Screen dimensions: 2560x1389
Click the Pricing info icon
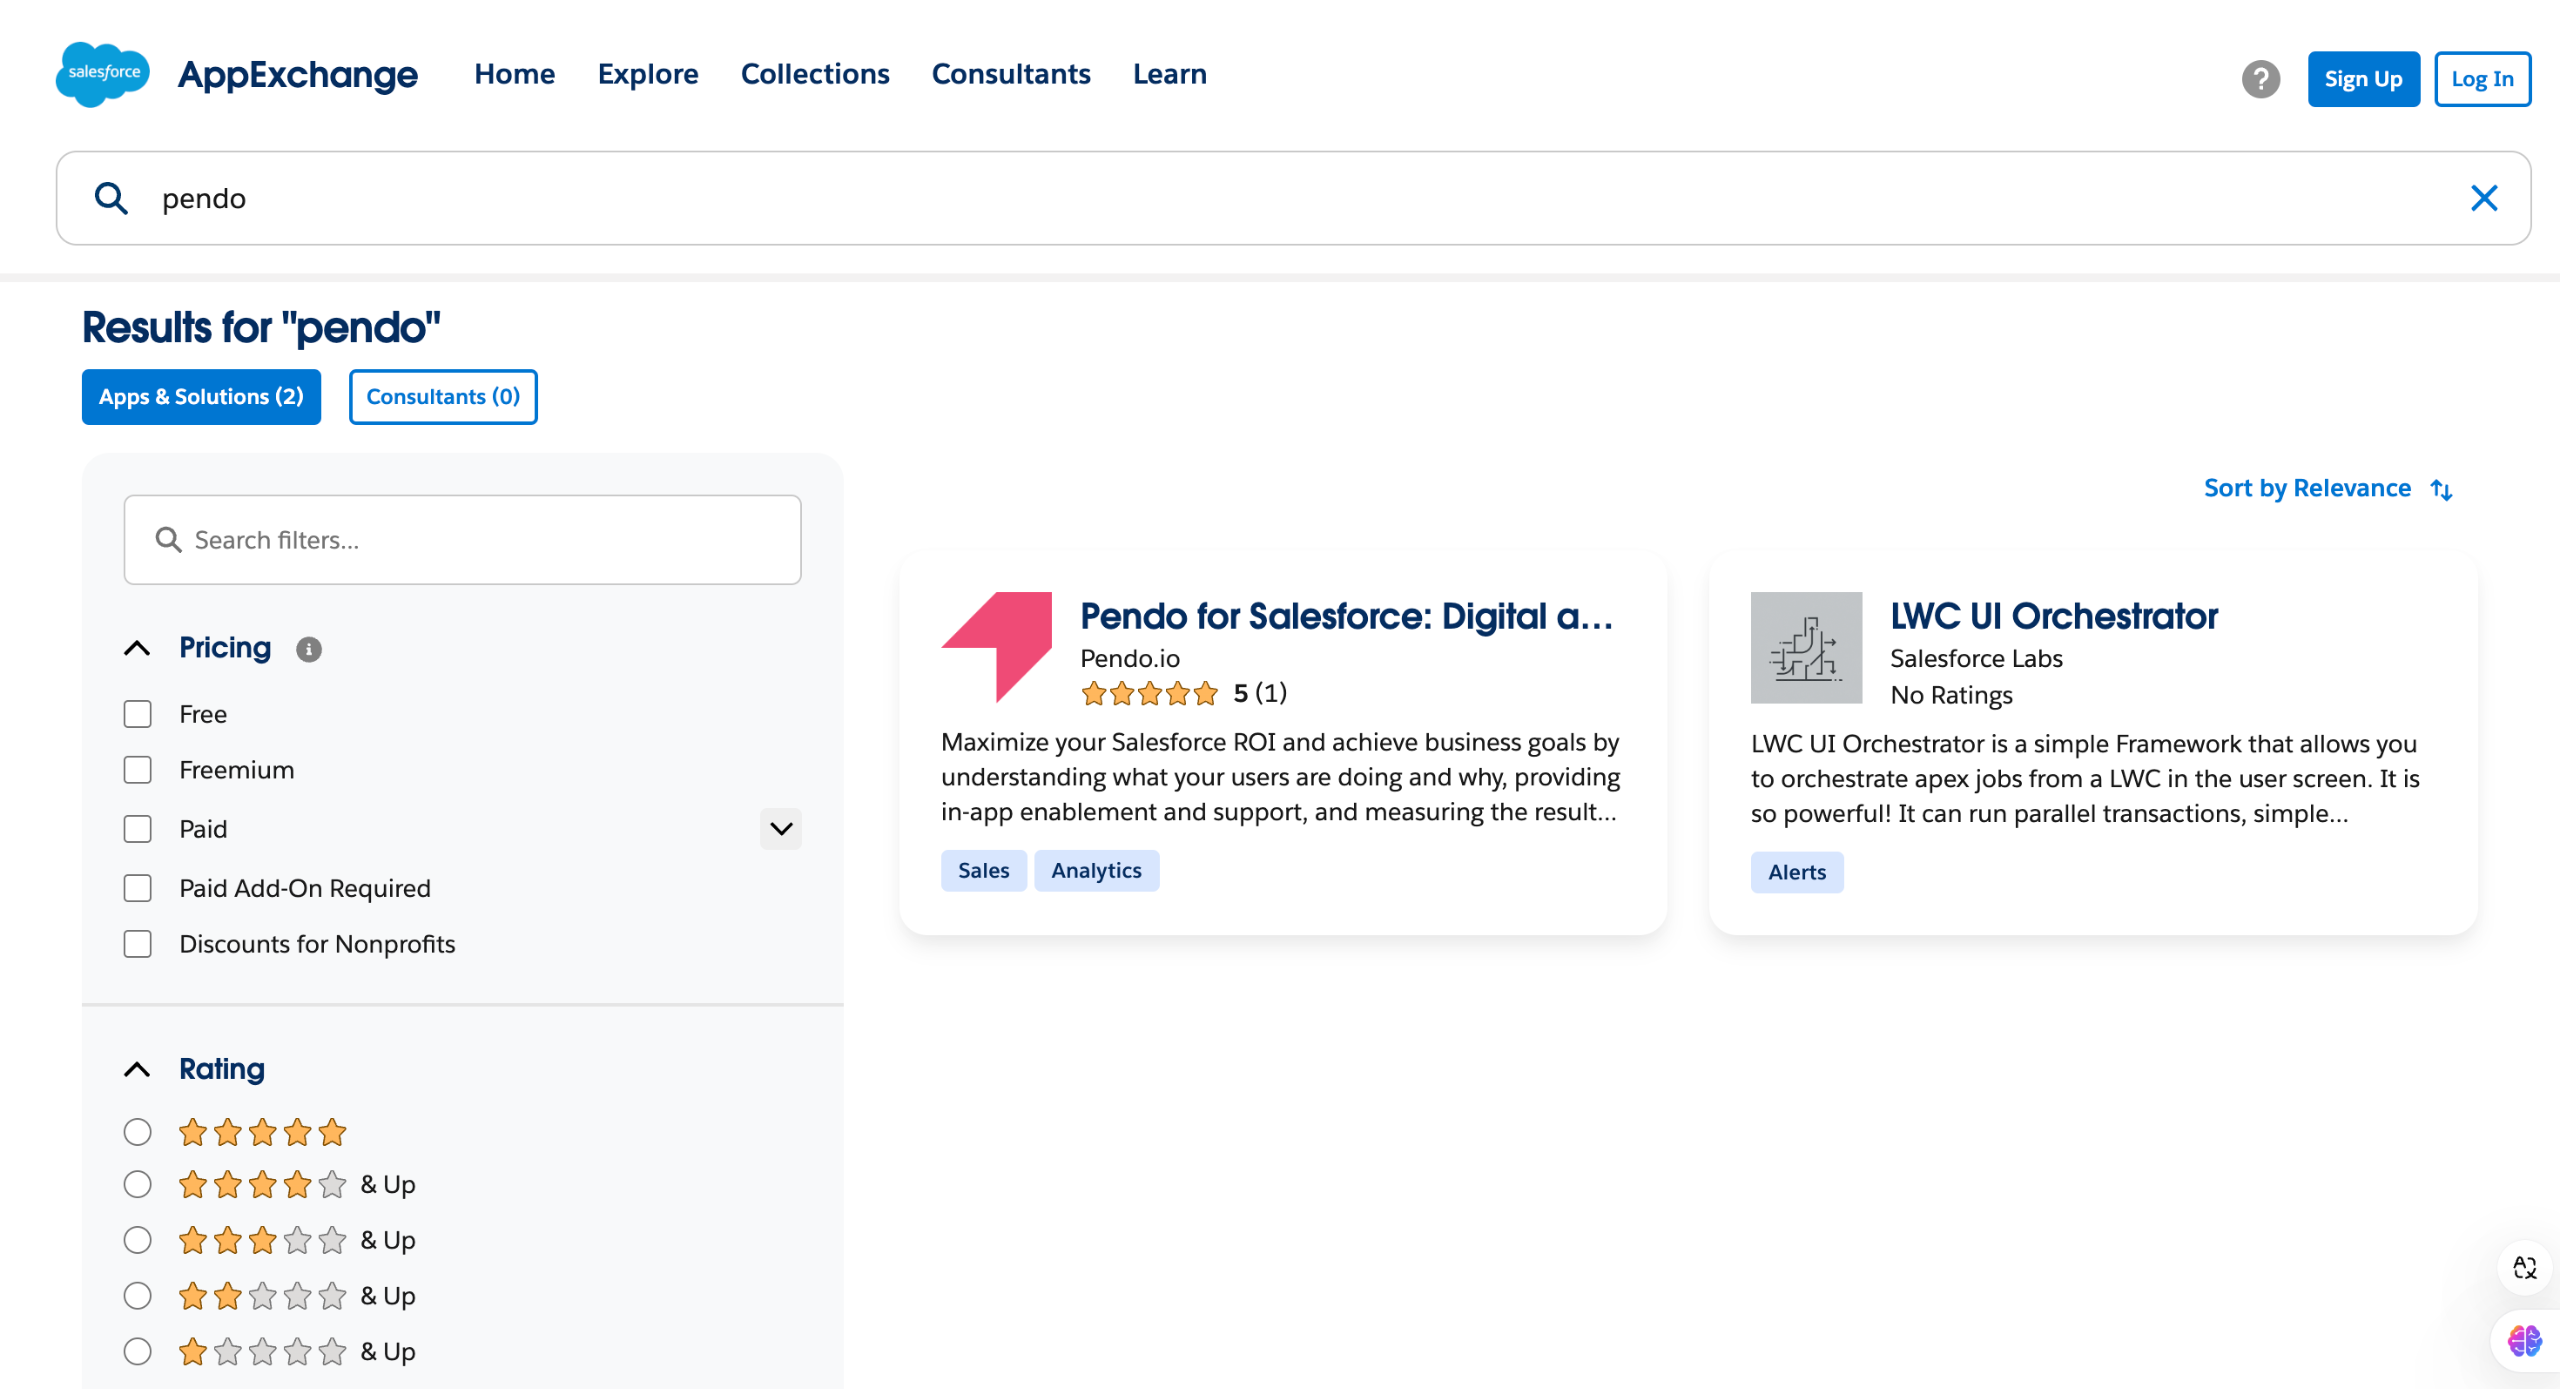click(x=309, y=650)
